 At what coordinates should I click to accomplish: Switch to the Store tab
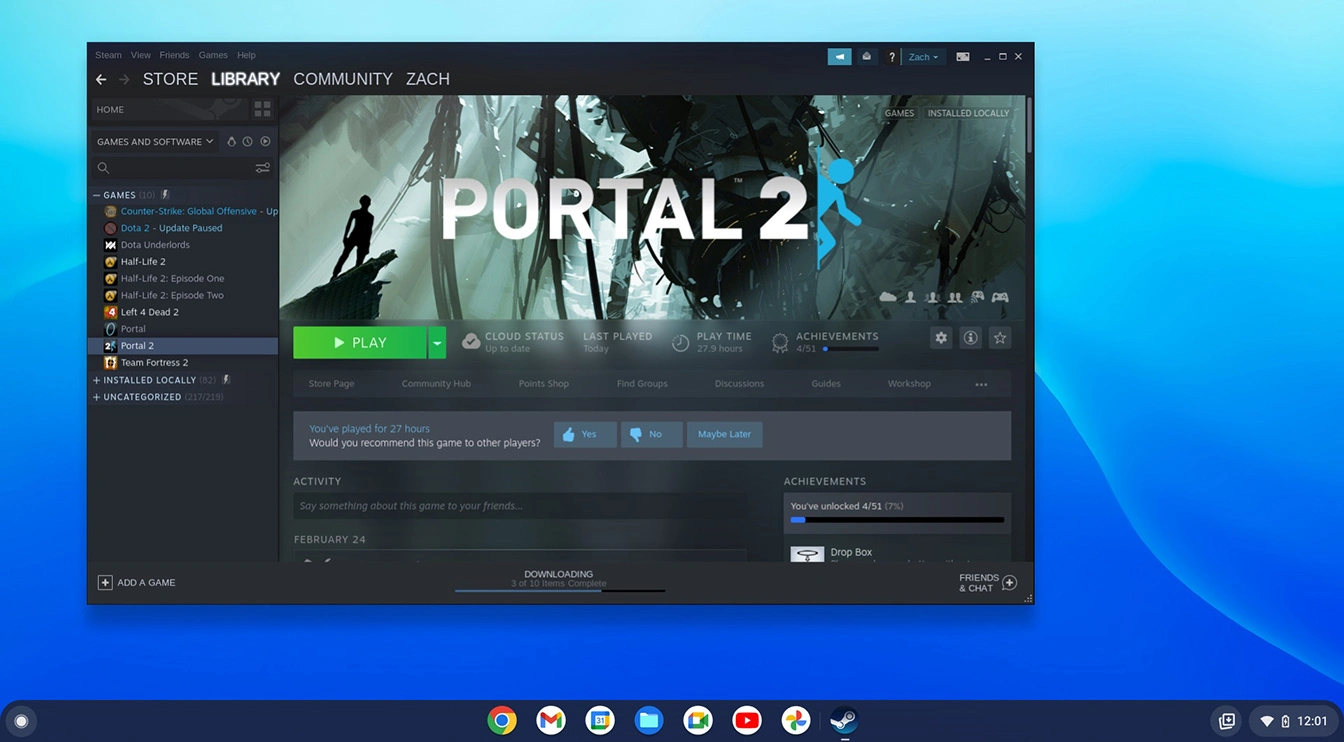tap(170, 79)
